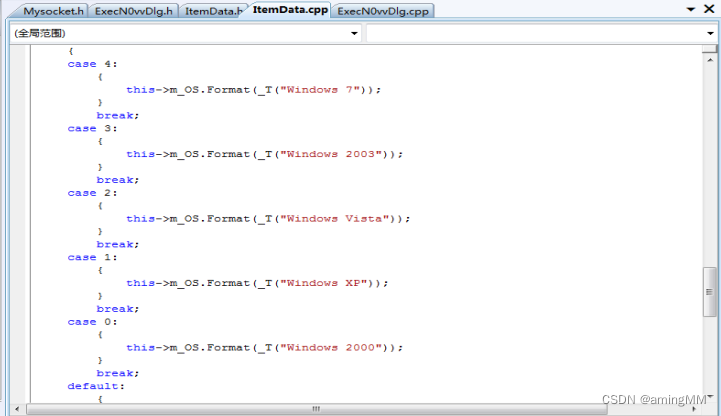Click the editor splitter bar above the scrollbar
721x416 pixels.
pyautogui.click(x=710, y=49)
